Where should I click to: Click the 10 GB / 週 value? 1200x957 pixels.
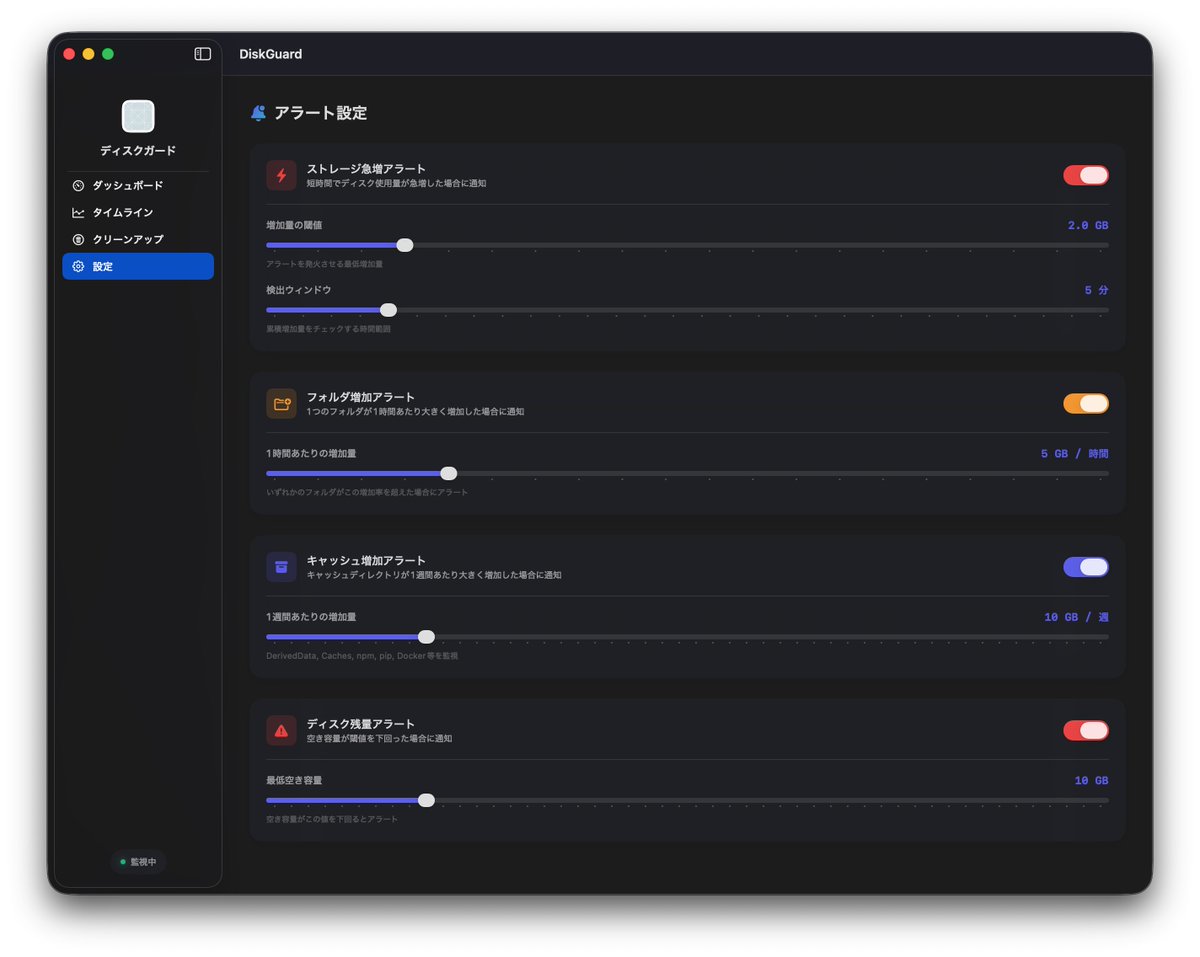pyautogui.click(x=1077, y=618)
